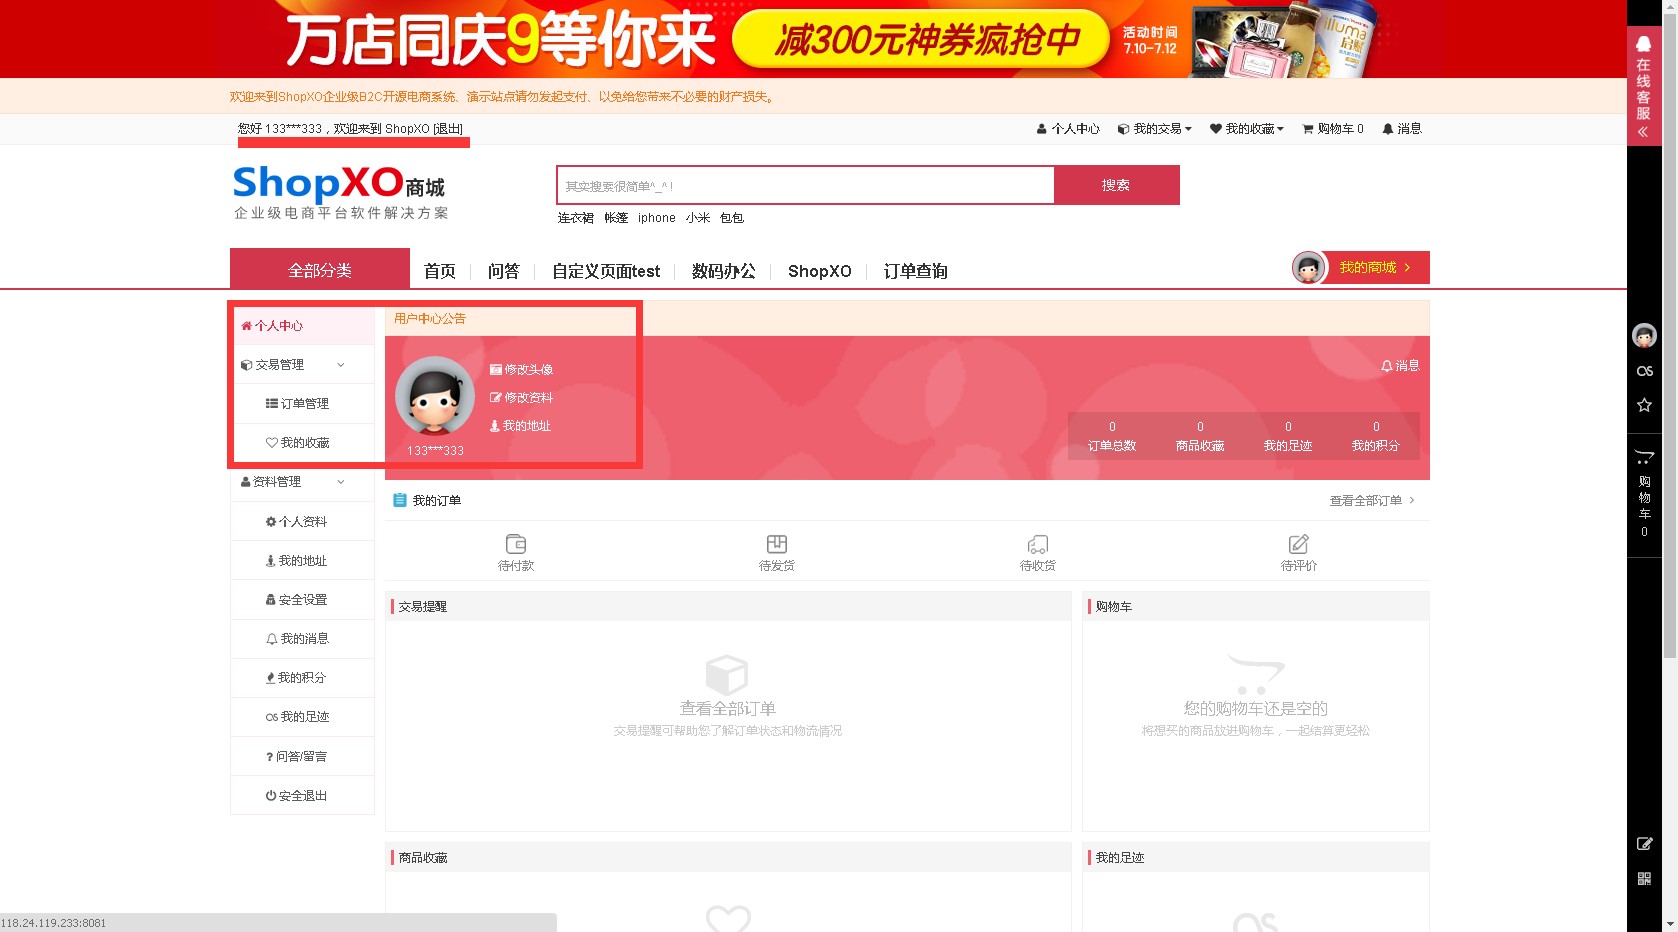Expand 我的交易 dropdown in top bar
Screen dimensions: 1678x932
coord(1155,129)
